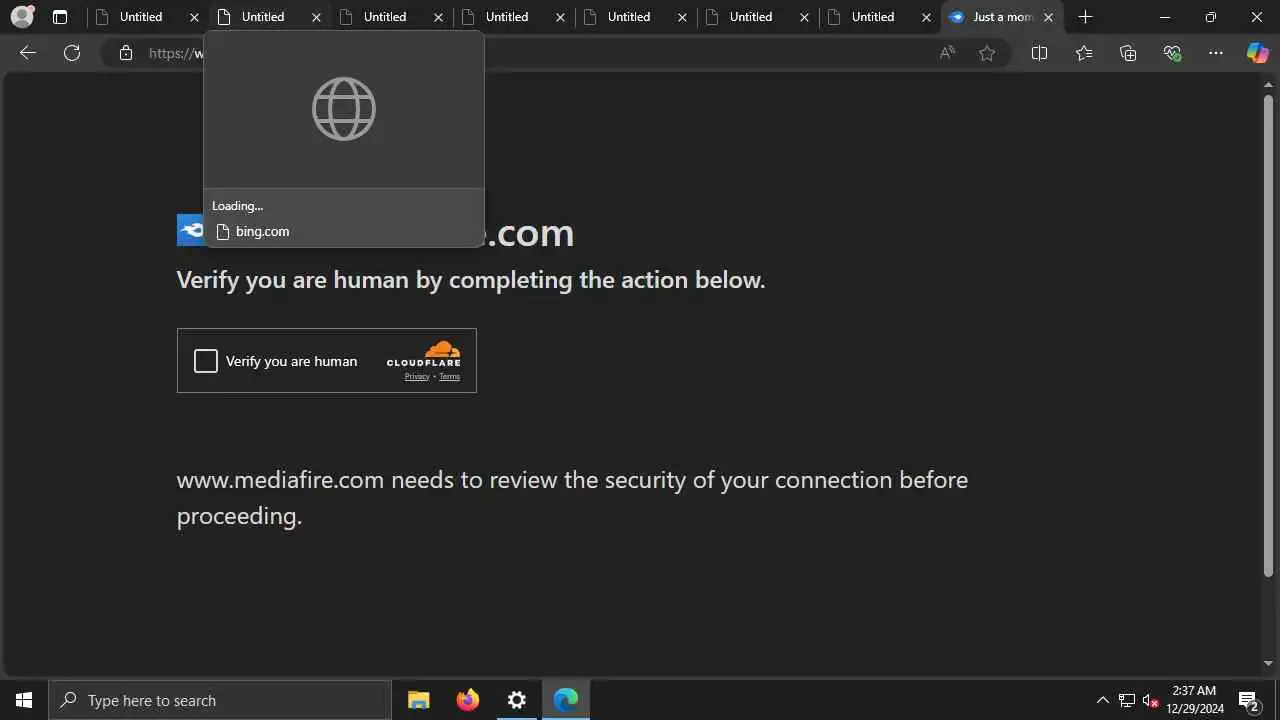Open the Windows Start menu
1280x720 pixels.
point(24,700)
